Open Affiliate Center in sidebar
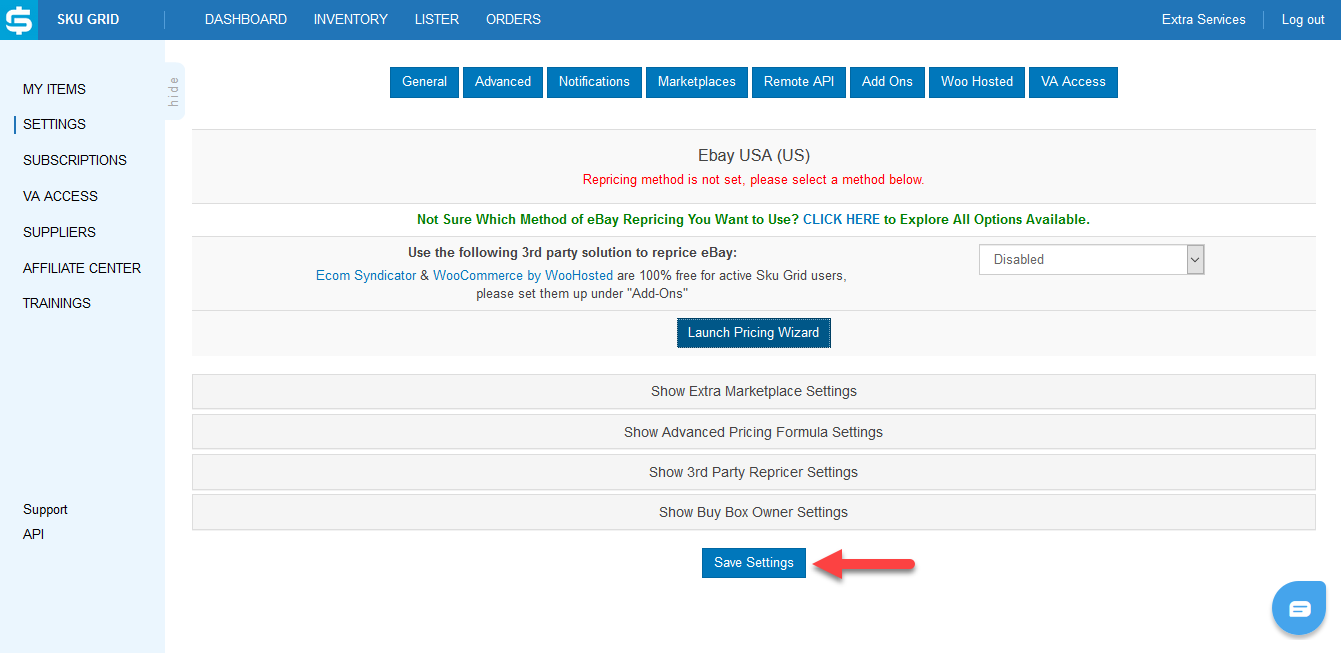 pyautogui.click(x=82, y=268)
